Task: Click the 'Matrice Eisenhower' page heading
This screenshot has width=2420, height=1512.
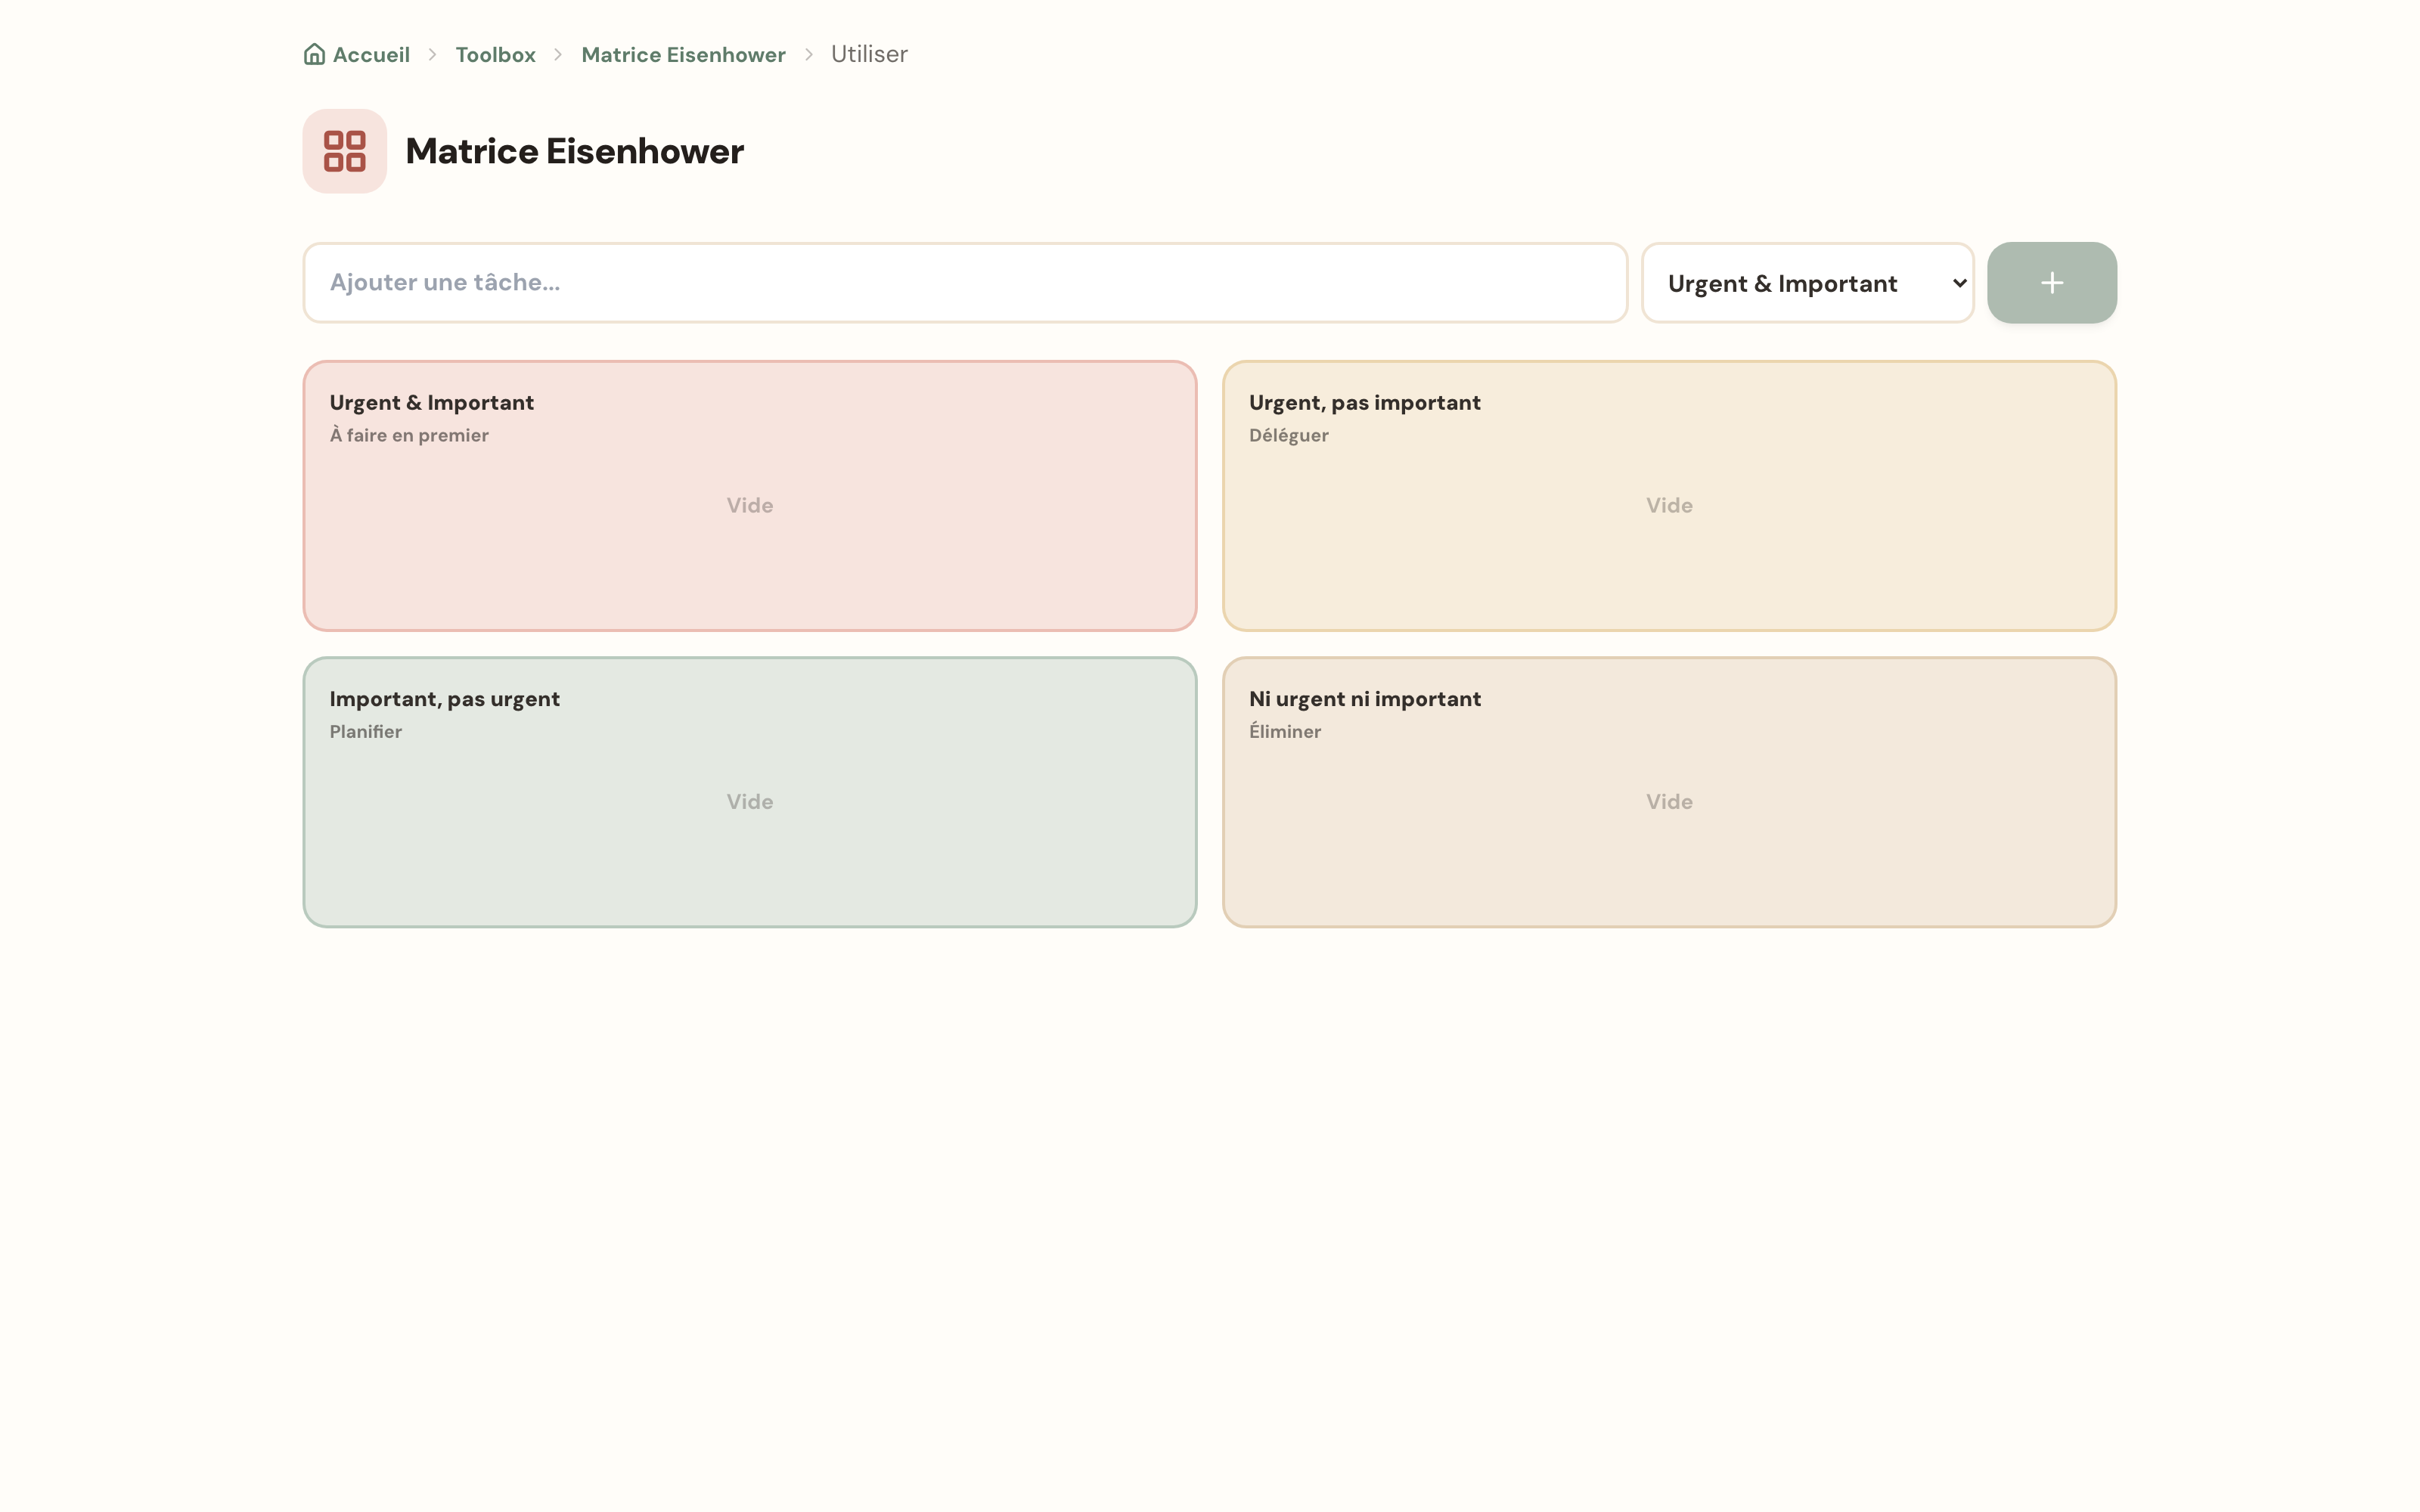Action: point(574,151)
